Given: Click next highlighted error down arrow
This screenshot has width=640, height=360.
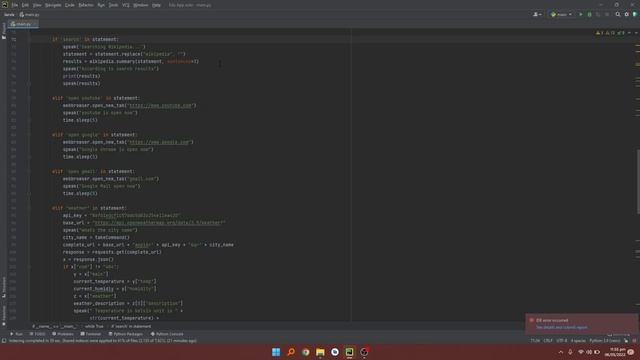Looking at the screenshot, I should point(636,33).
